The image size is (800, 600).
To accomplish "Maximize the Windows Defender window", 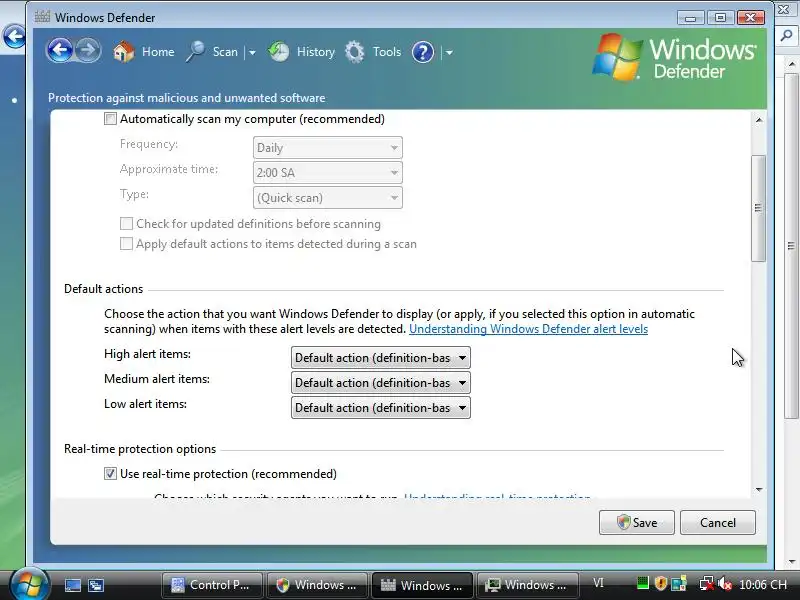I will pyautogui.click(x=720, y=18).
